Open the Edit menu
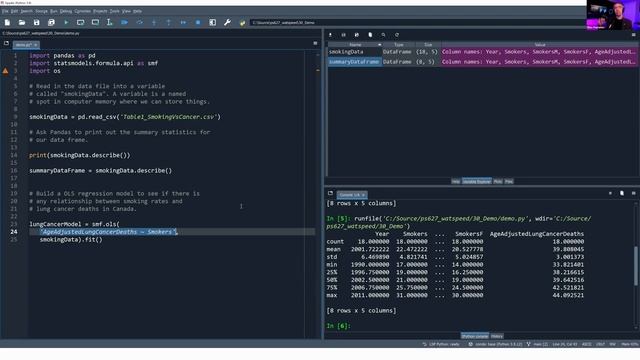Viewport: 640px width, 360px height. coord(14,11)
